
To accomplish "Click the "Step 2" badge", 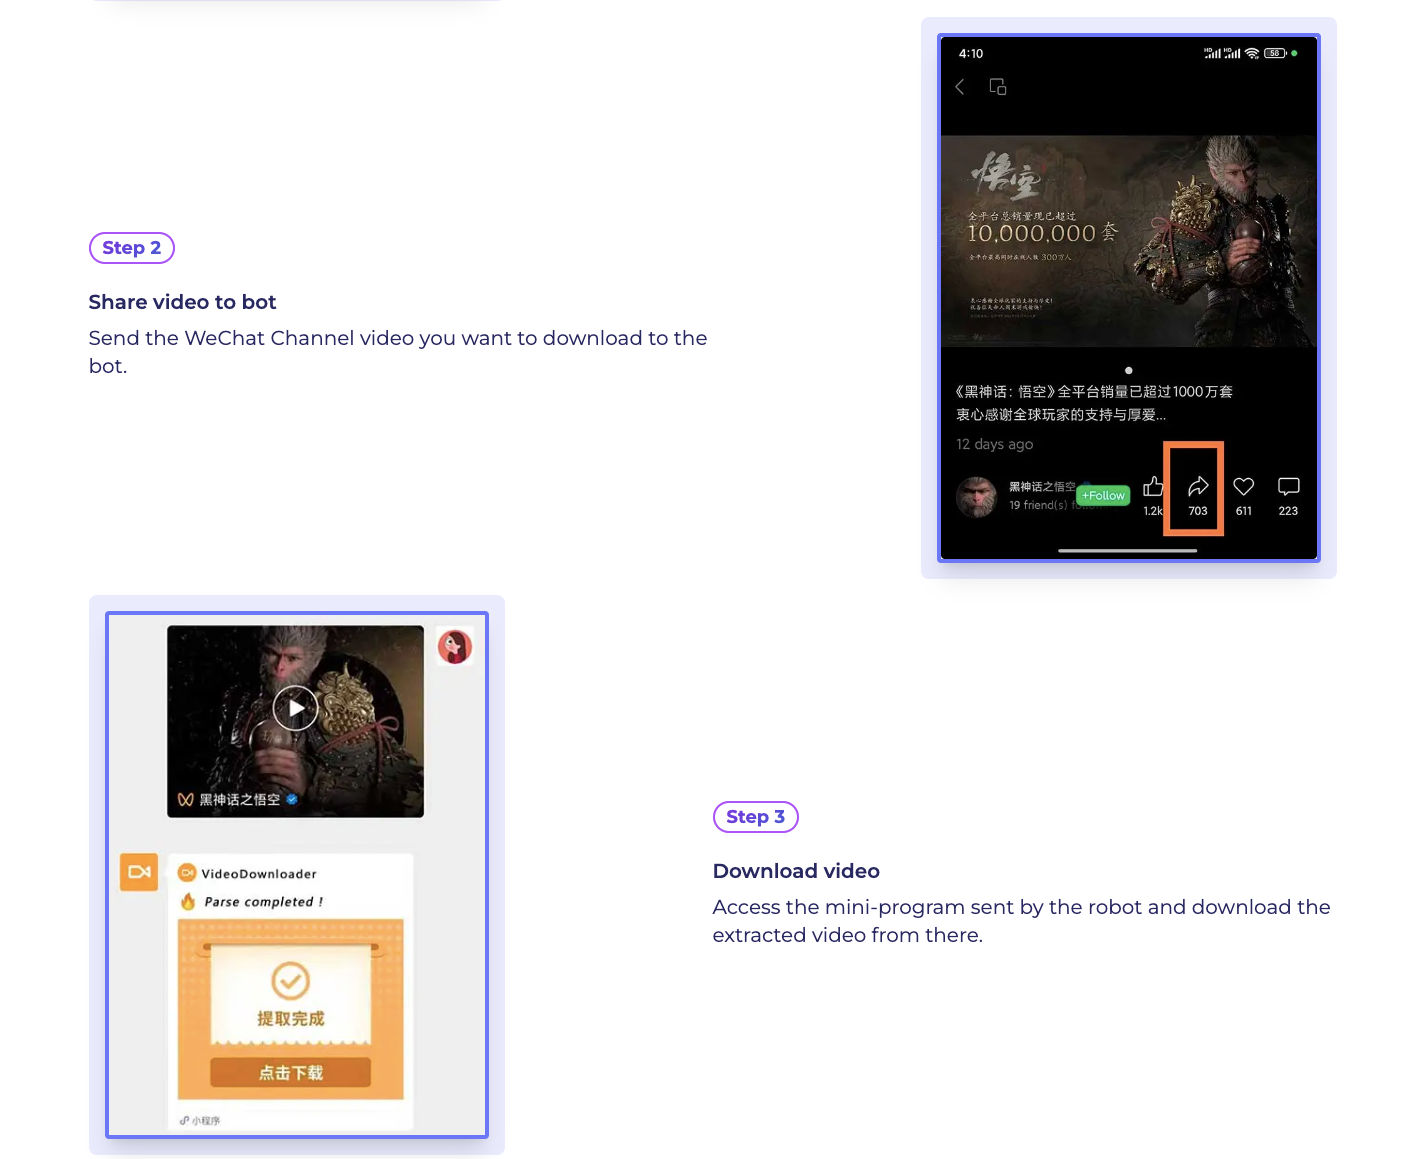I will pos(132,248).
